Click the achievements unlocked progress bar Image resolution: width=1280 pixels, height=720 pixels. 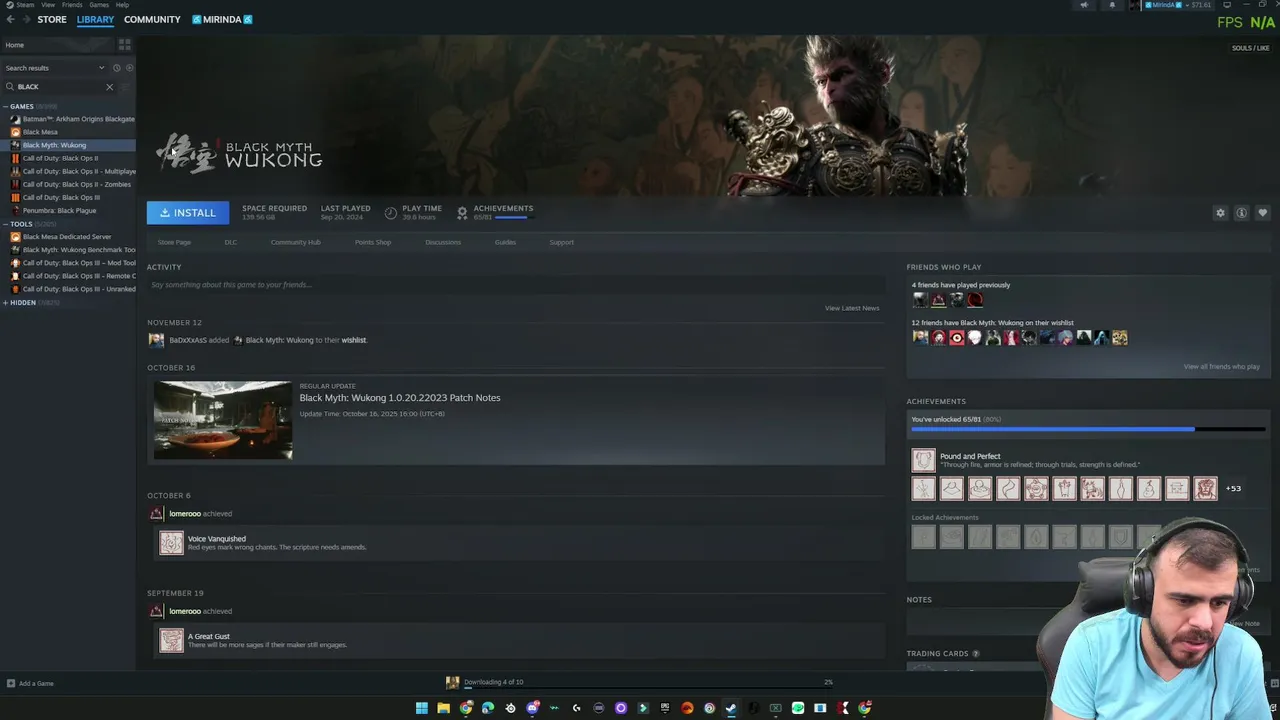point(1088,429)
